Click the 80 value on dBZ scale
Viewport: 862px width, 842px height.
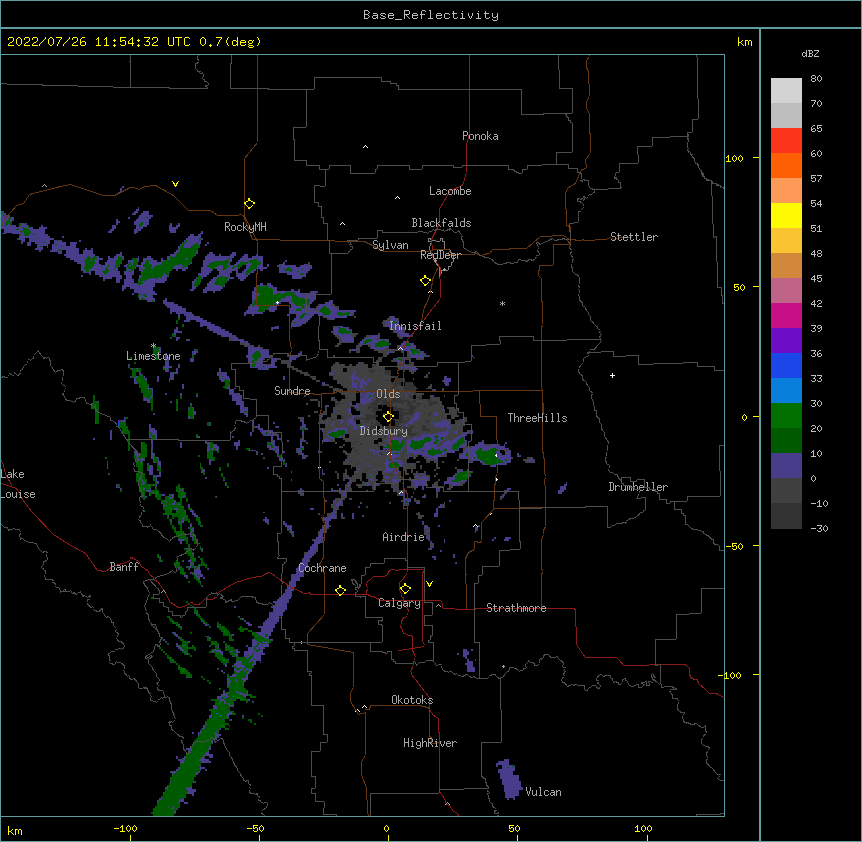tap(816, 79)
